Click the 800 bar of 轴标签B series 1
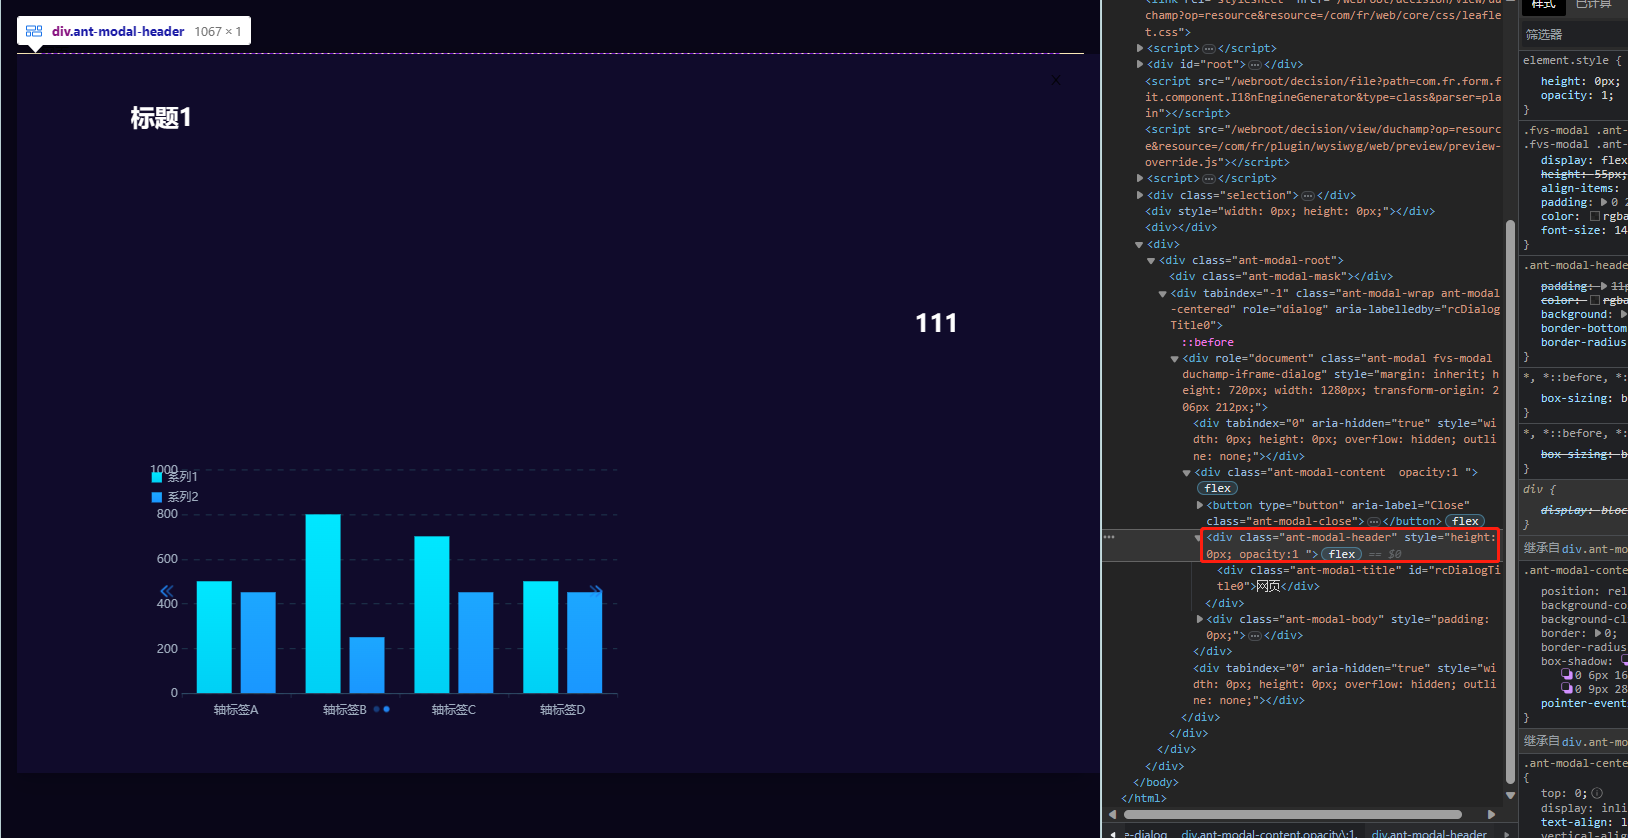Viewport: 1628px width, 838px height. click(323, 603)
